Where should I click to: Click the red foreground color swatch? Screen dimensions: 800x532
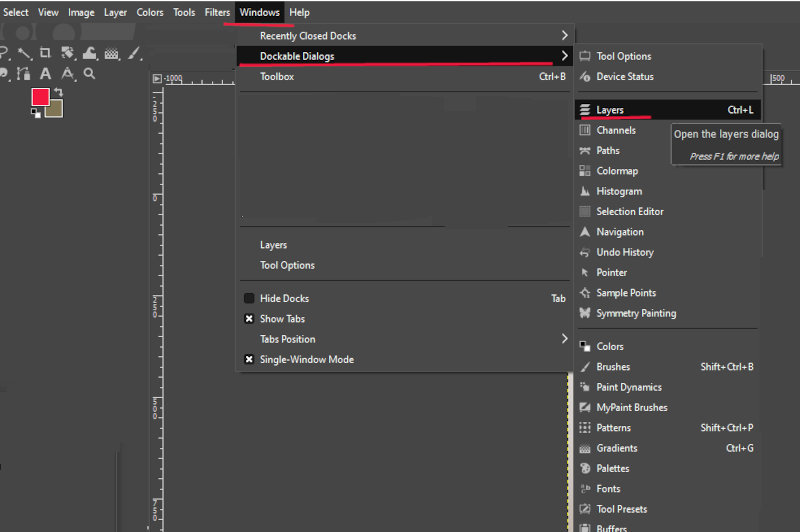click(40, 97)
